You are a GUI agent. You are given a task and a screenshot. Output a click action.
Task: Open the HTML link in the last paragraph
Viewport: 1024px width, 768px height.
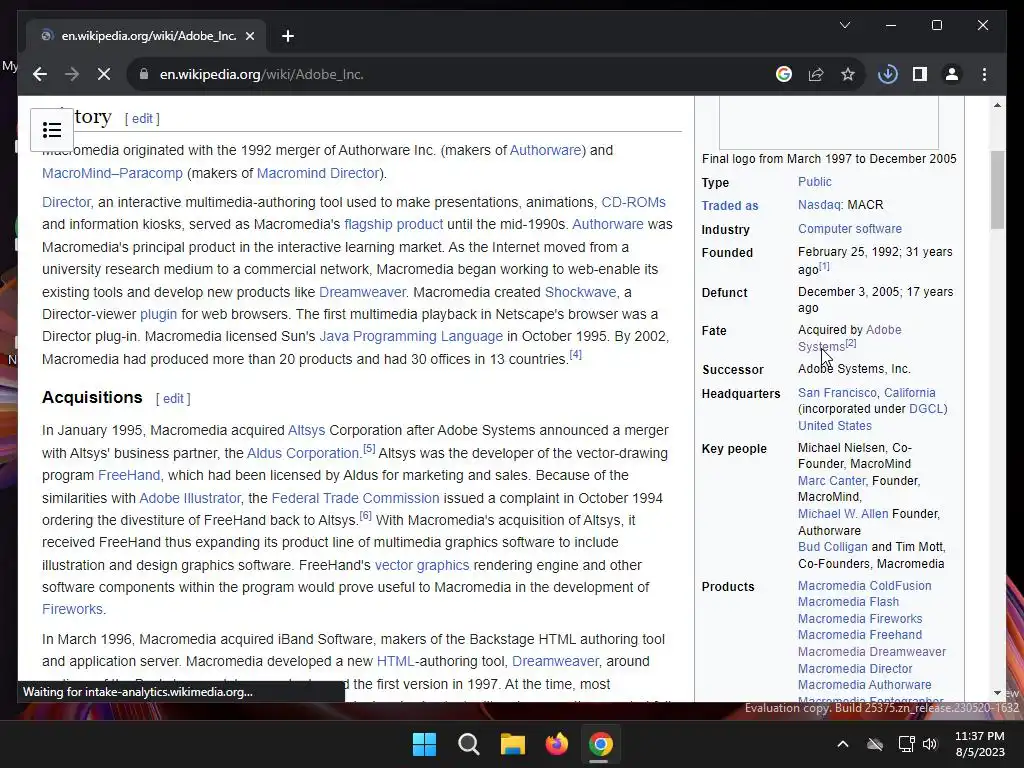click(395, 662)
